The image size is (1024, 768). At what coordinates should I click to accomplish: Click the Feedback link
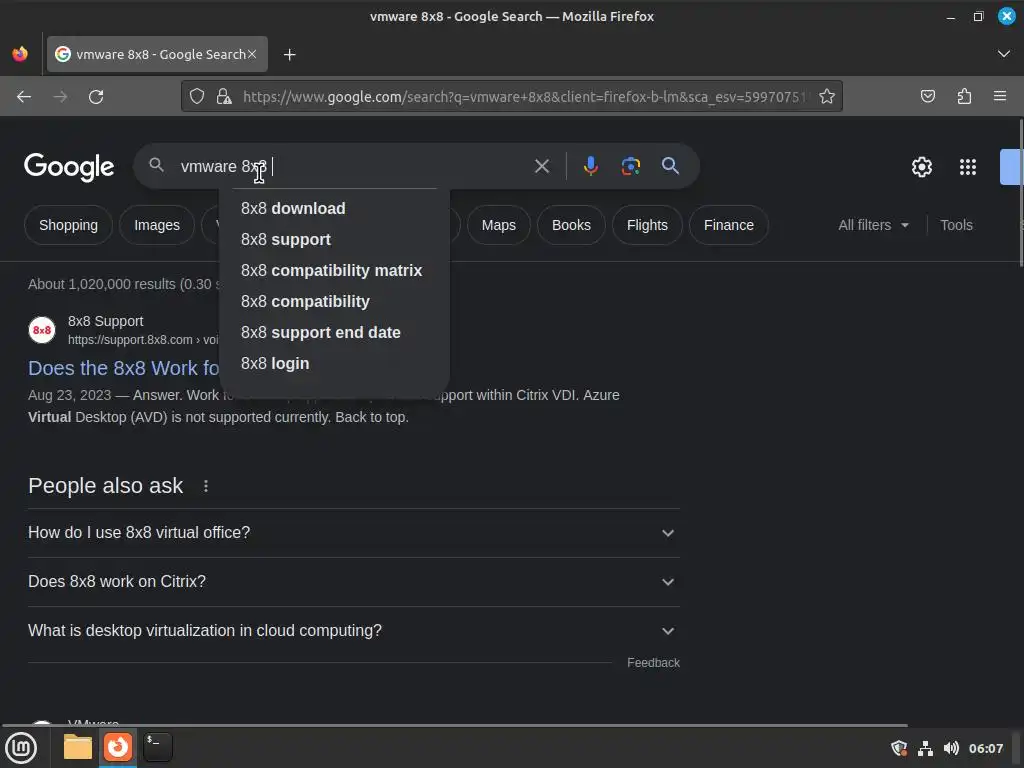(x=653, y=663)
